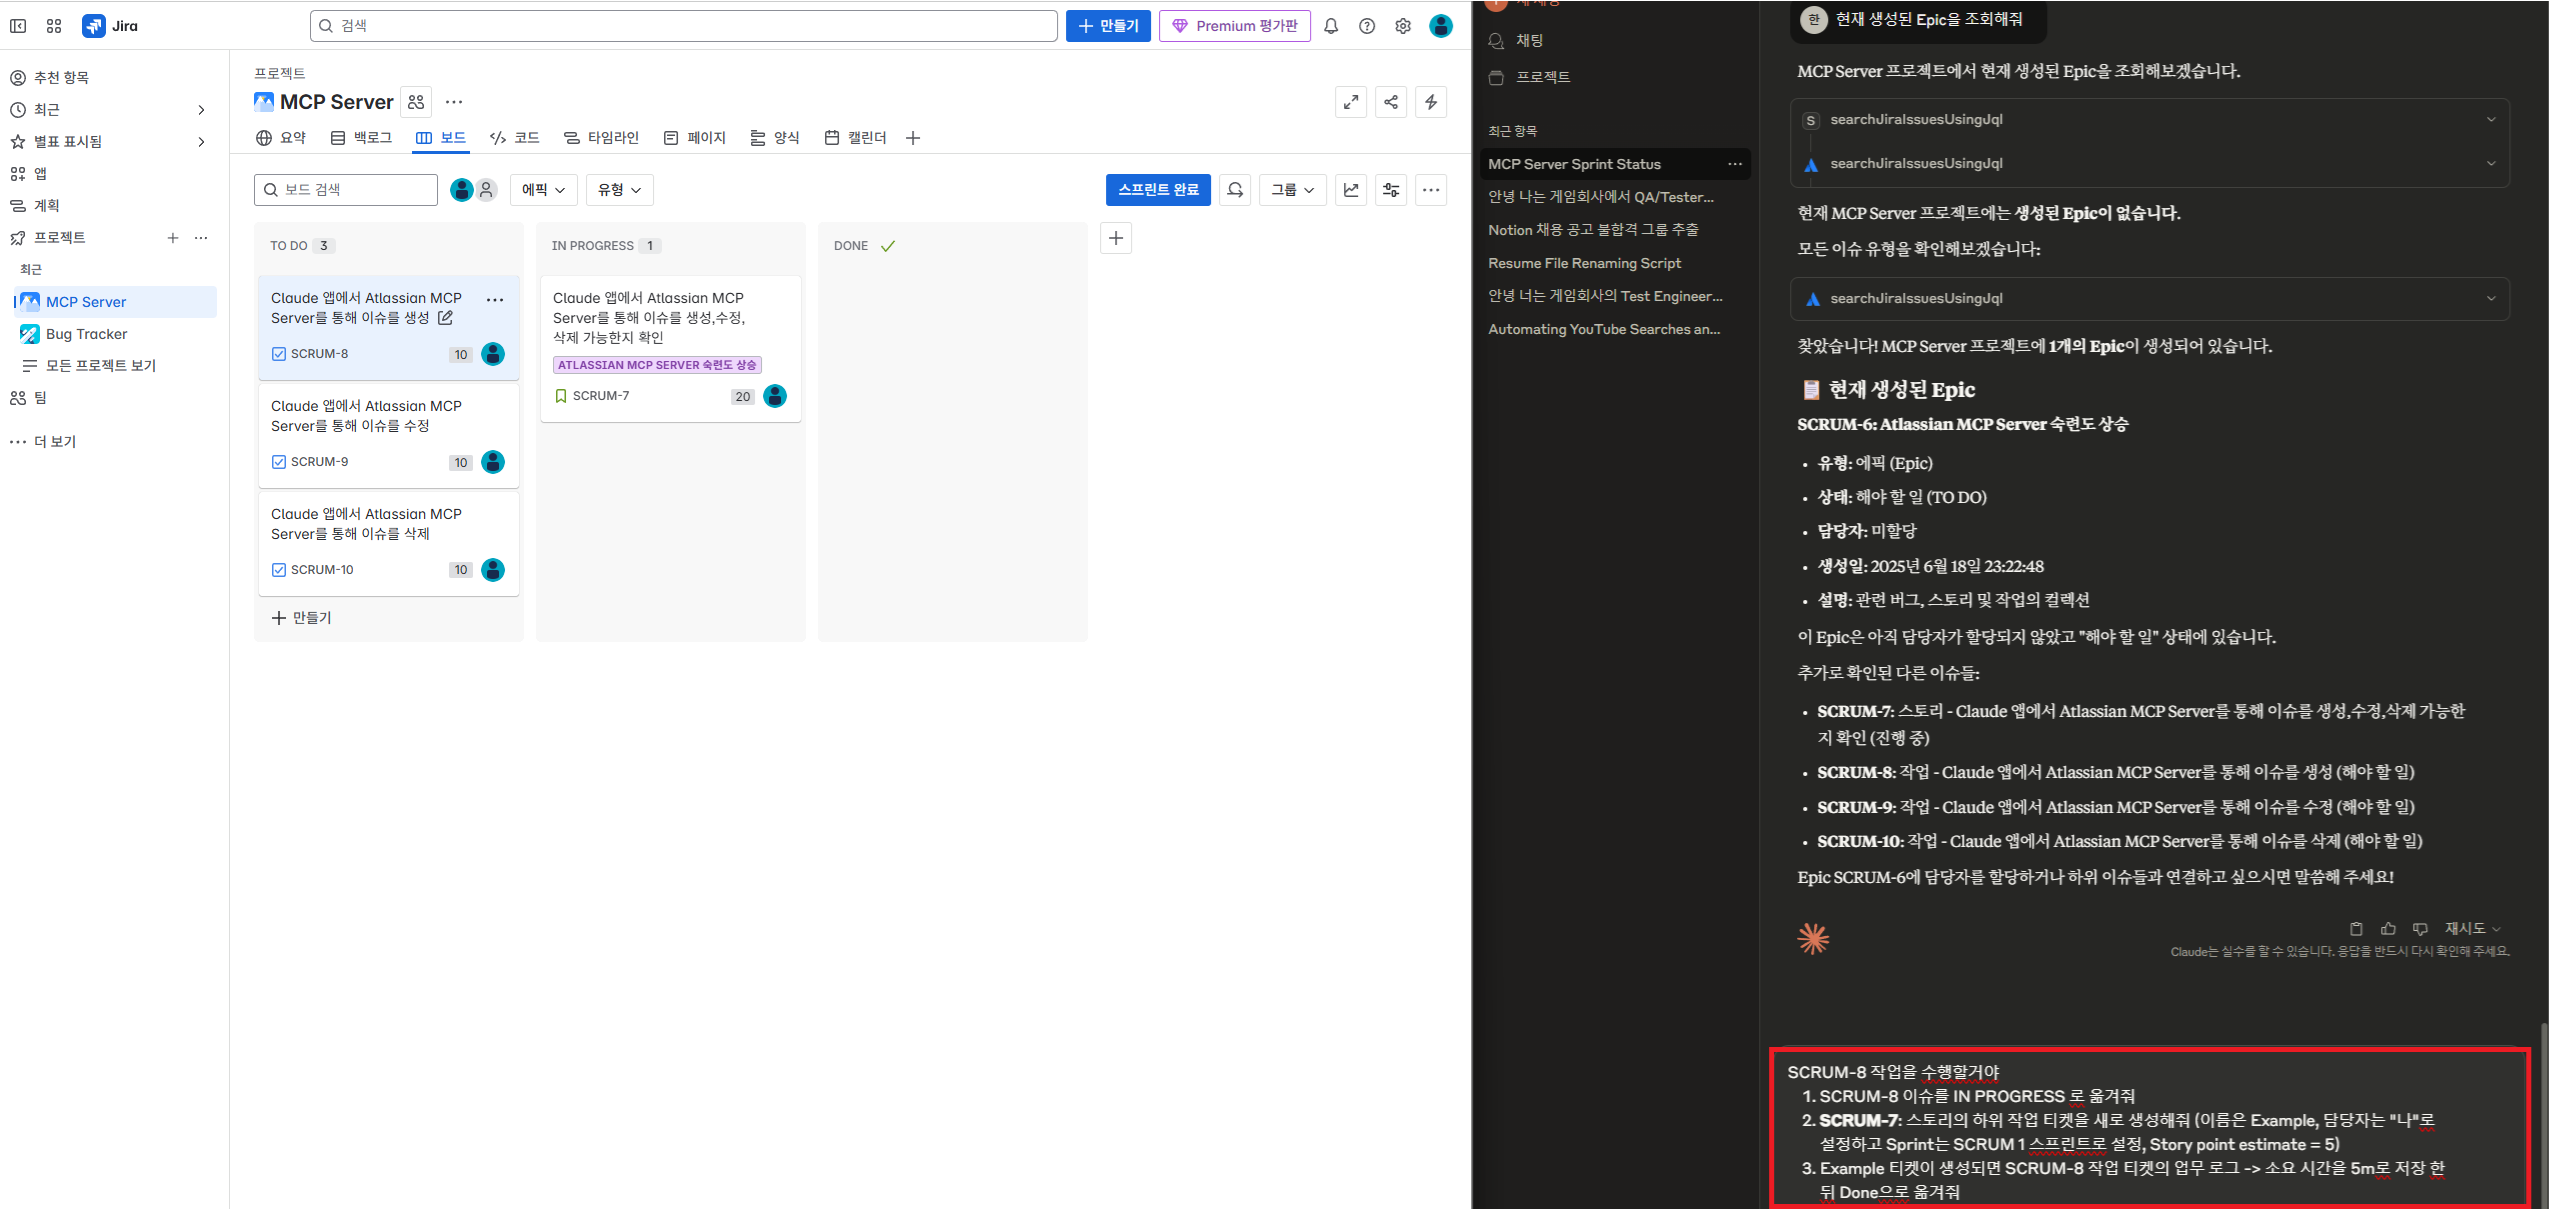Click the 스프린트 완료 complete sprint button
Viewport: 2549px width, 1209px height.
click(1158, 190)
